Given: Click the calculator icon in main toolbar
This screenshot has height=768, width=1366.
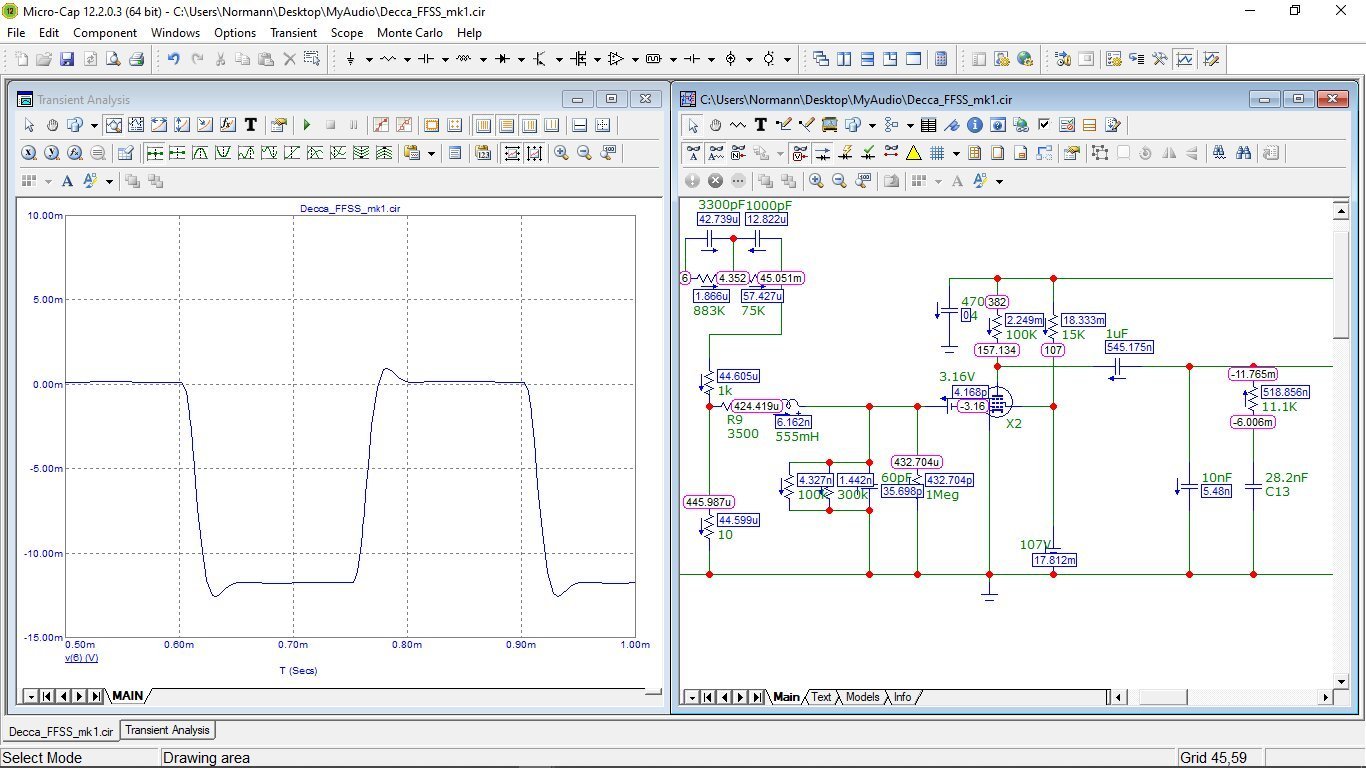Looking at the screenshot, I should pyautogui.click(x=940, y=59).
